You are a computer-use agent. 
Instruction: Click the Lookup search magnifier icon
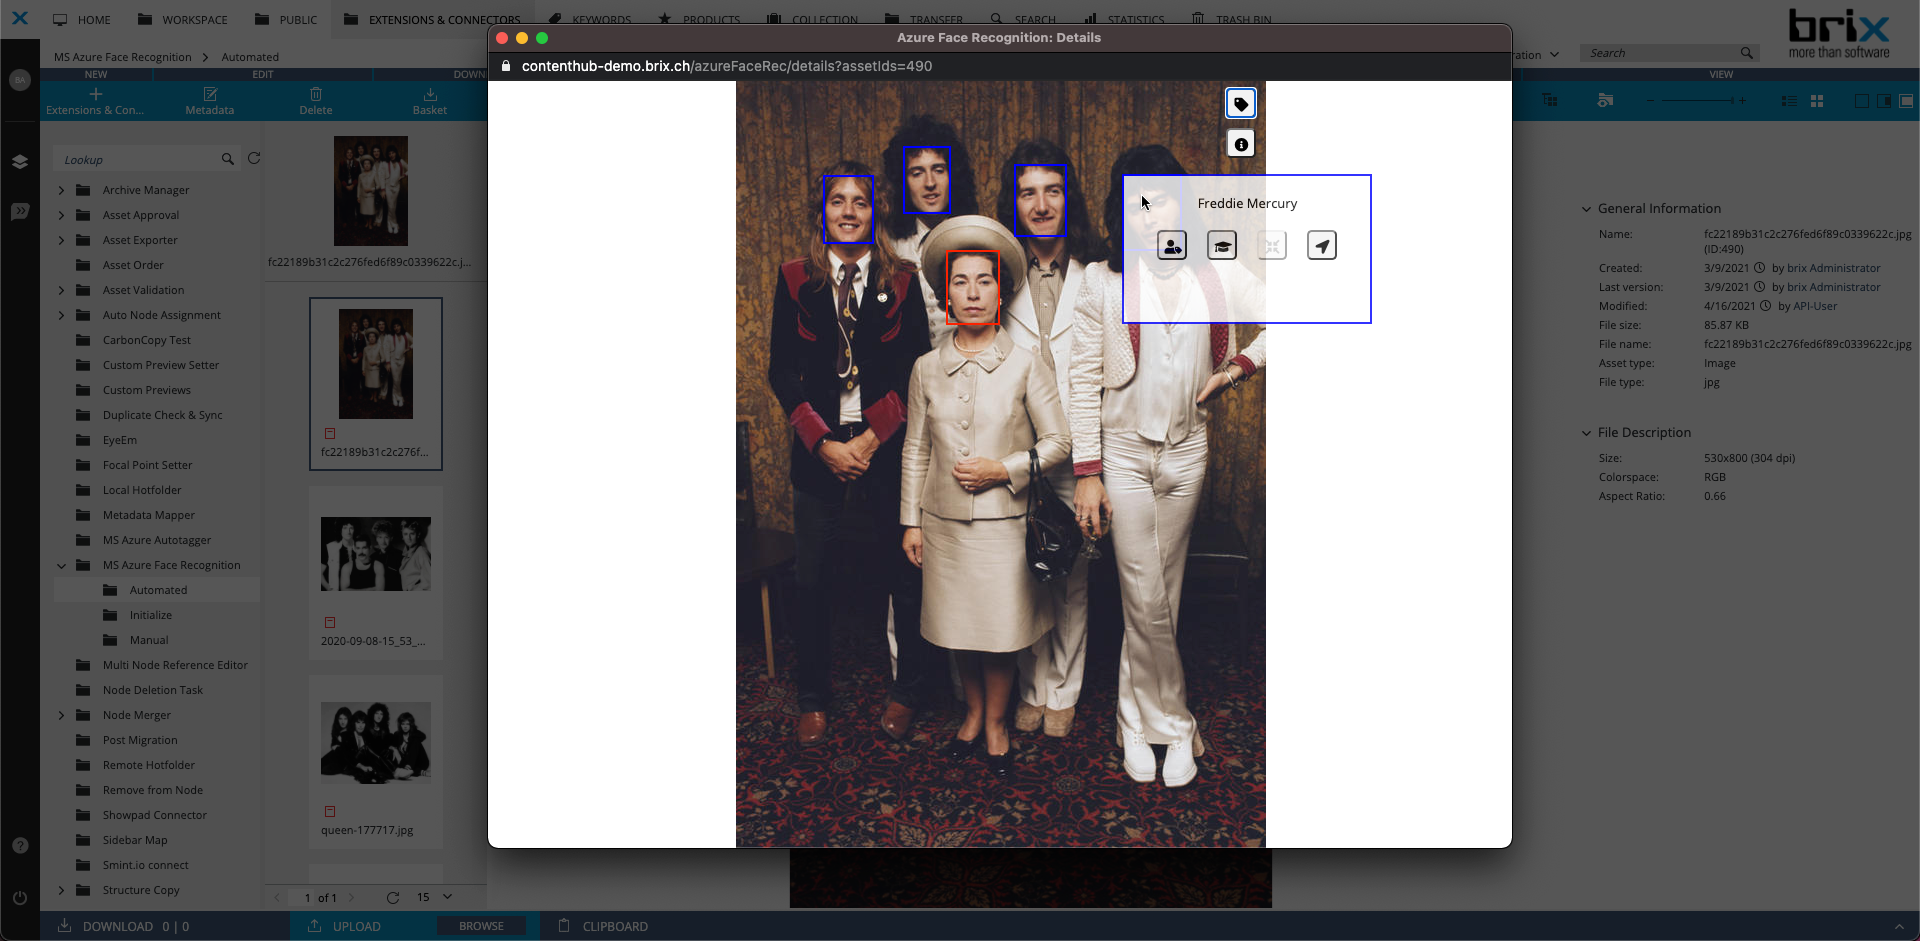click(228, 159)
